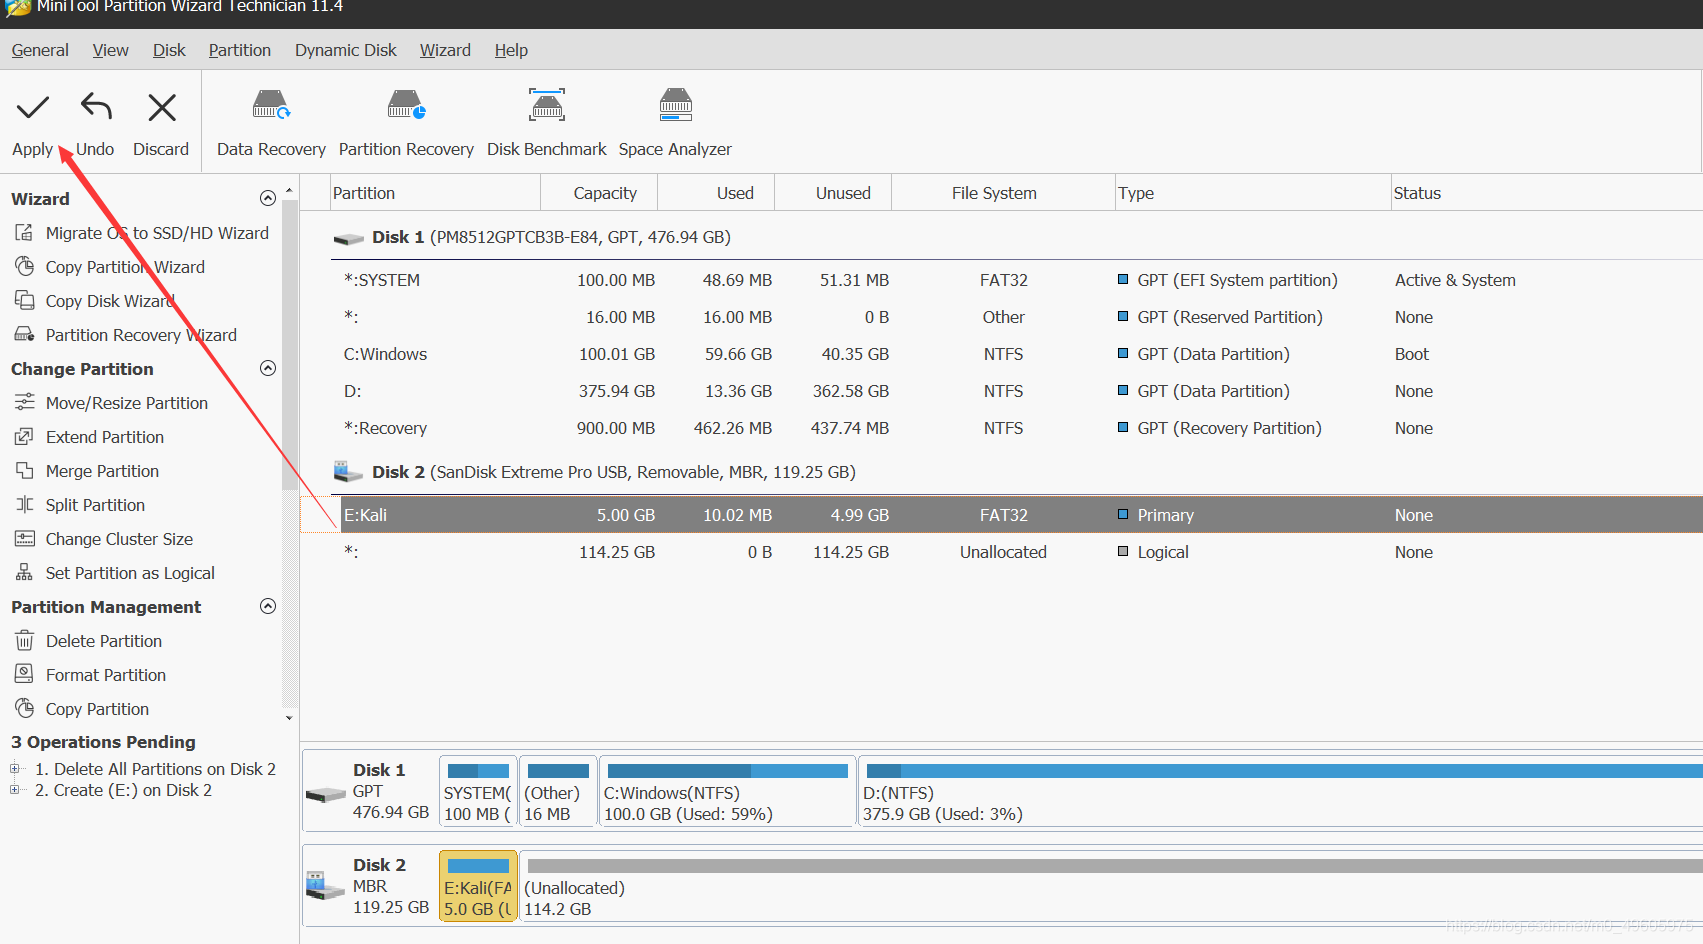Sort by Type column header
Viewport: 1703px width, 944px height.
click(1253, 193)
